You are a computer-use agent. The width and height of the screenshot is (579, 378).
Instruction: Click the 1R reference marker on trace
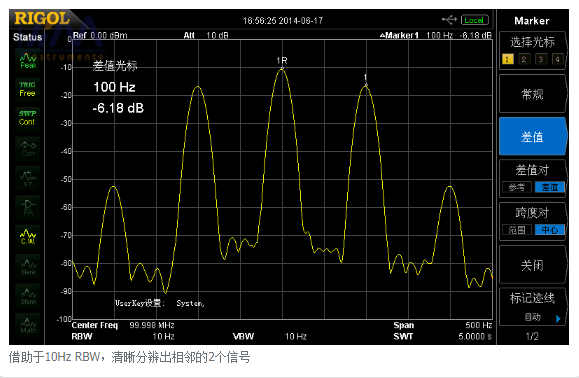(282, 61)
